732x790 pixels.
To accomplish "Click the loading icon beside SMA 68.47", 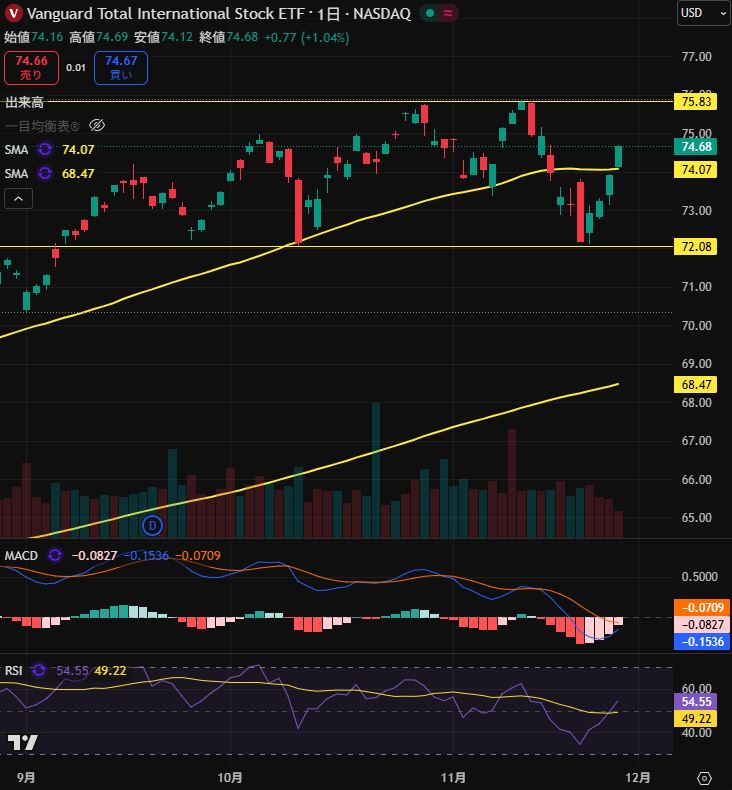I will point(45,173).
